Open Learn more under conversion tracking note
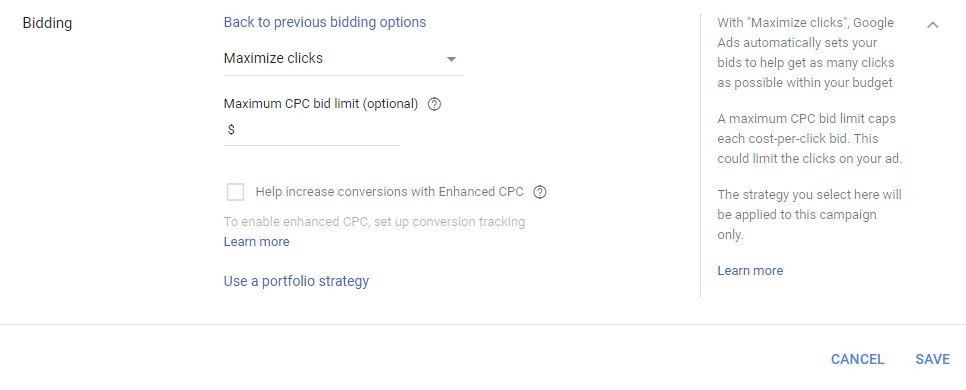The height and width of the screenshot is (390, 966). point(256,242)
